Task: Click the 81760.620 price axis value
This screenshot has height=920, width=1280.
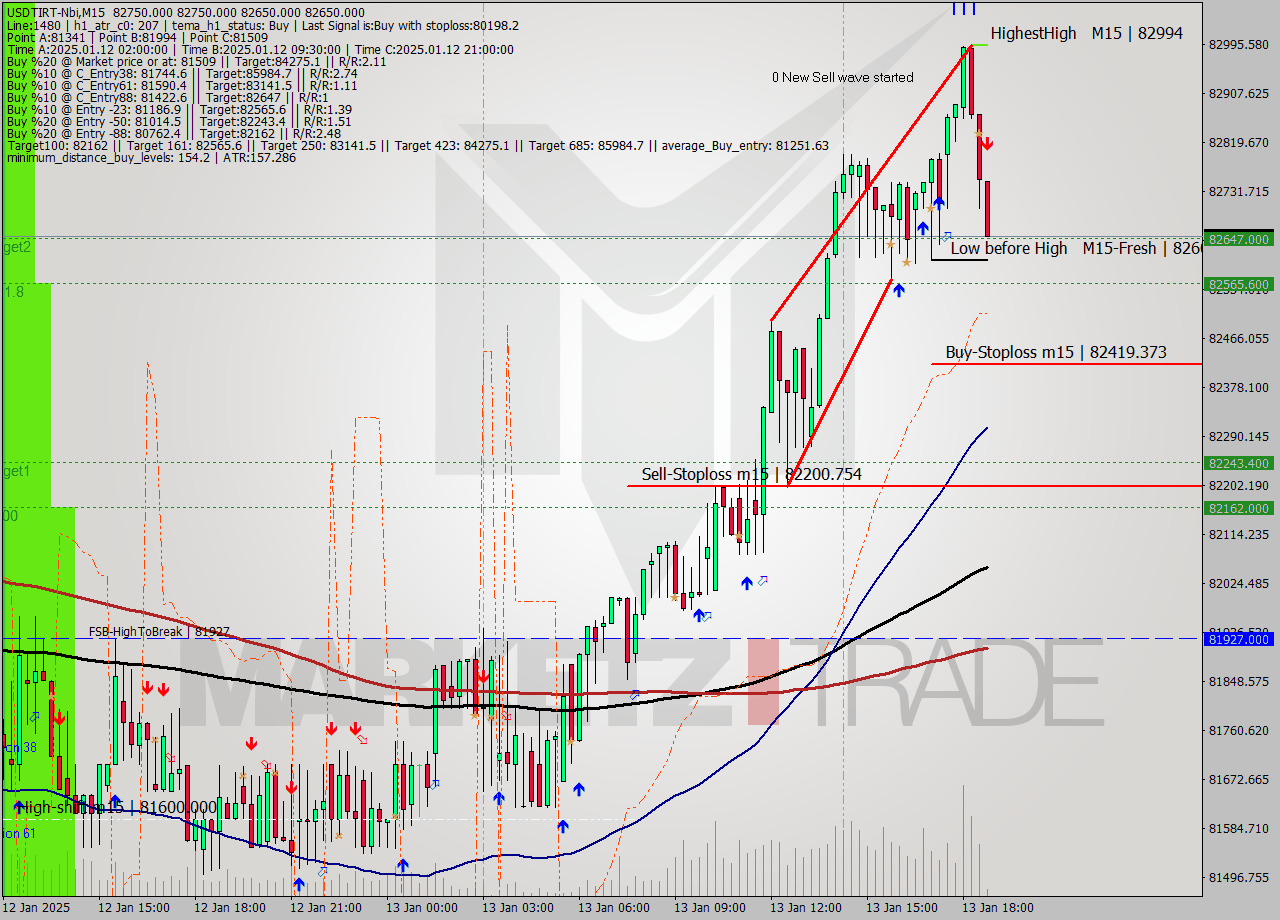Action: [x=1239, y=730]
